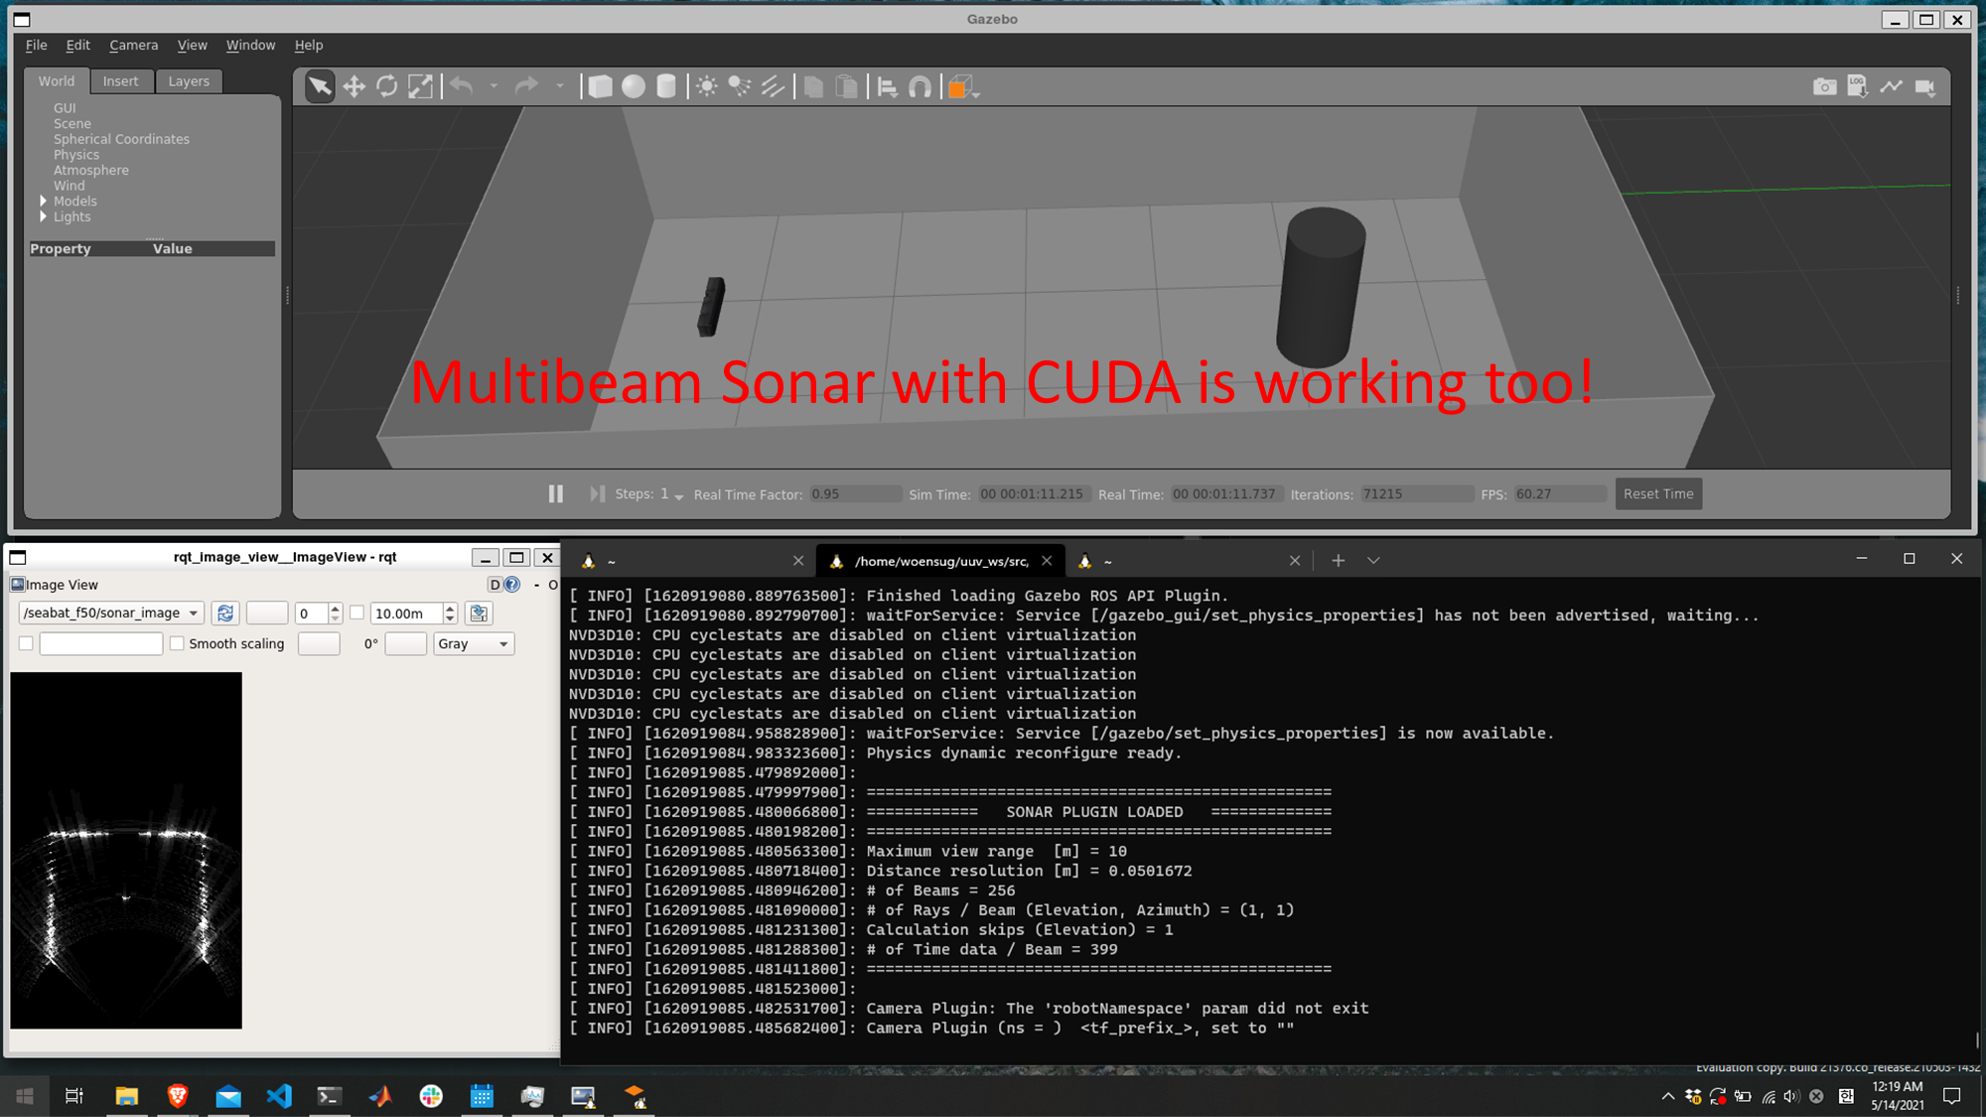The image size is (1986, 1117).
Task: Add a point light
Action: click(706, 87)
